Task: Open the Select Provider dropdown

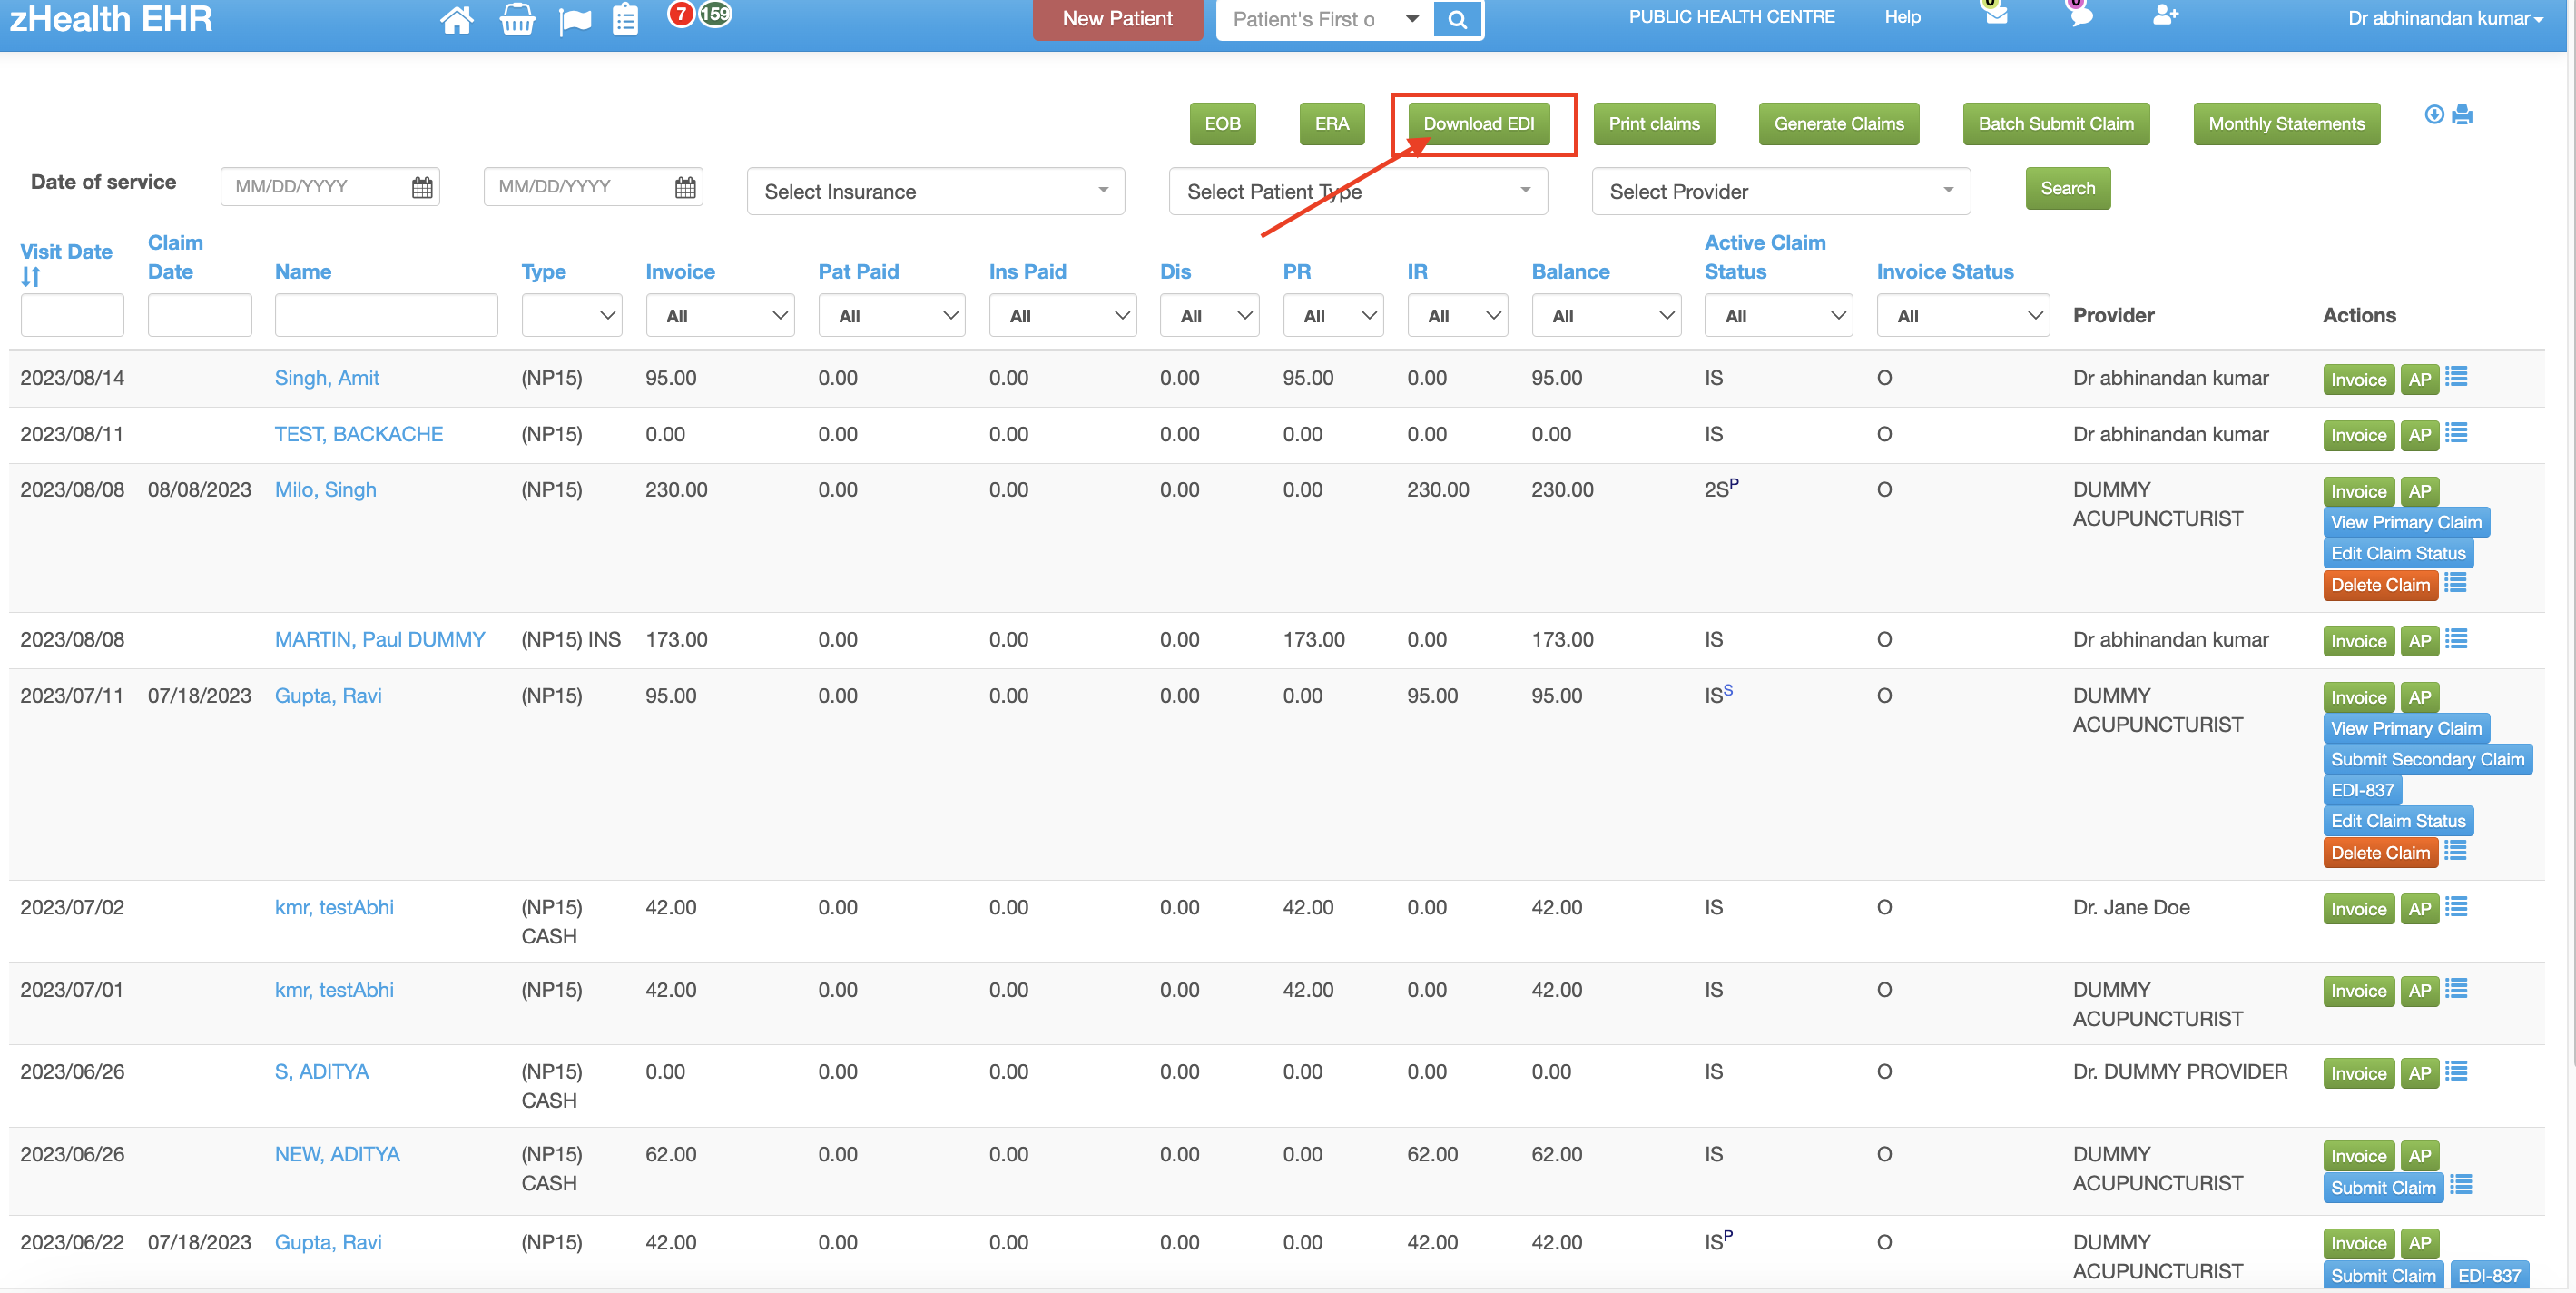Action: tap(1780, 191)
